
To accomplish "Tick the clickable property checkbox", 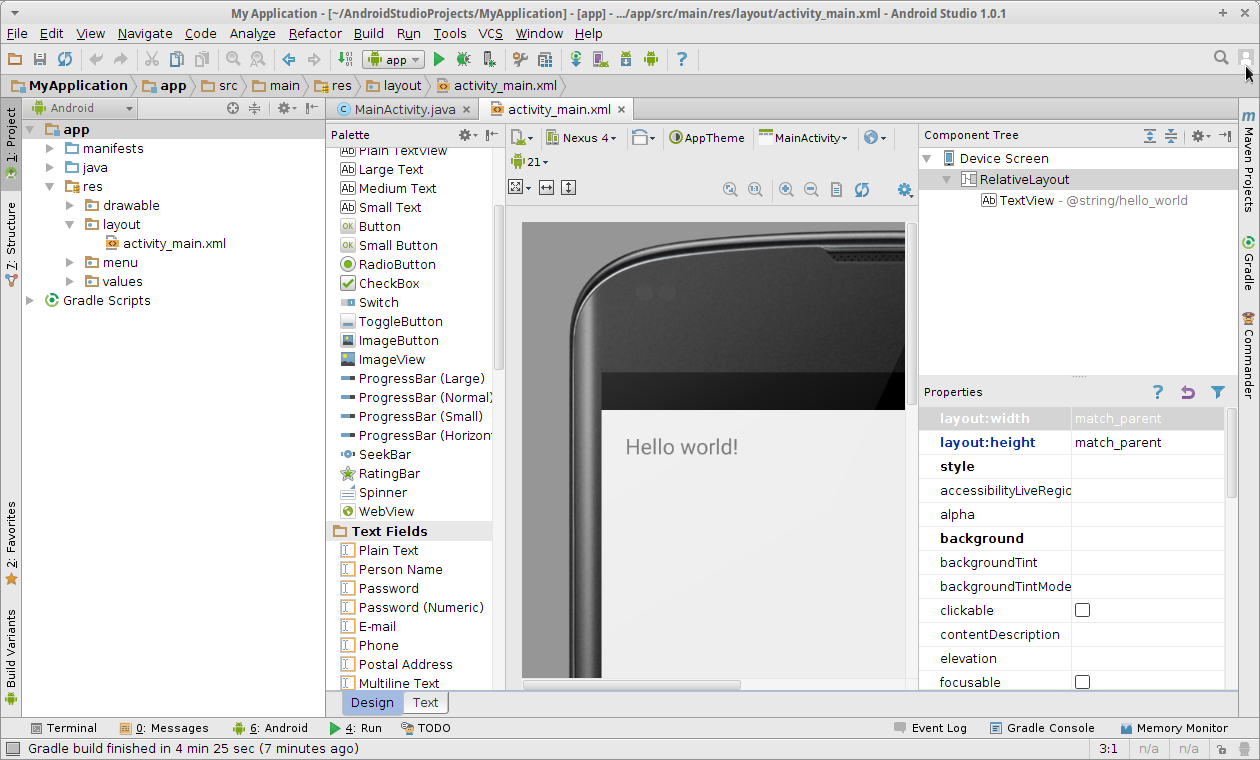I will (1082, 610).
